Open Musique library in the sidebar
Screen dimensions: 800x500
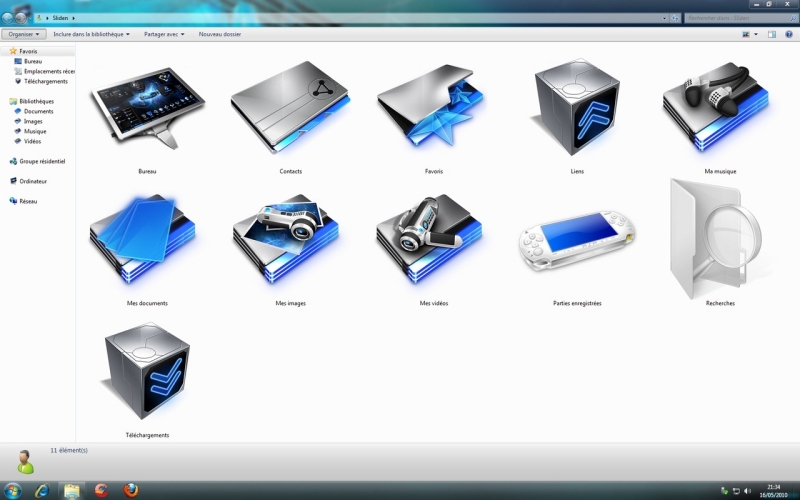click(35, 131)
